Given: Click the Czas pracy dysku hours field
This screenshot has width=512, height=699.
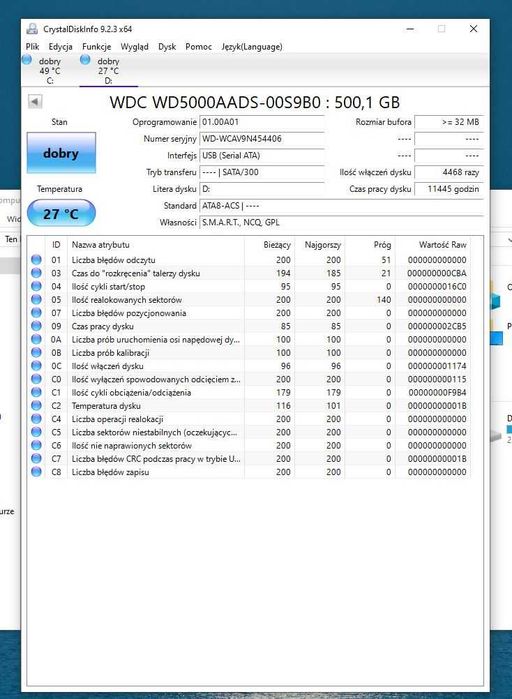Looking at the screenshot, I should [449, 189].
